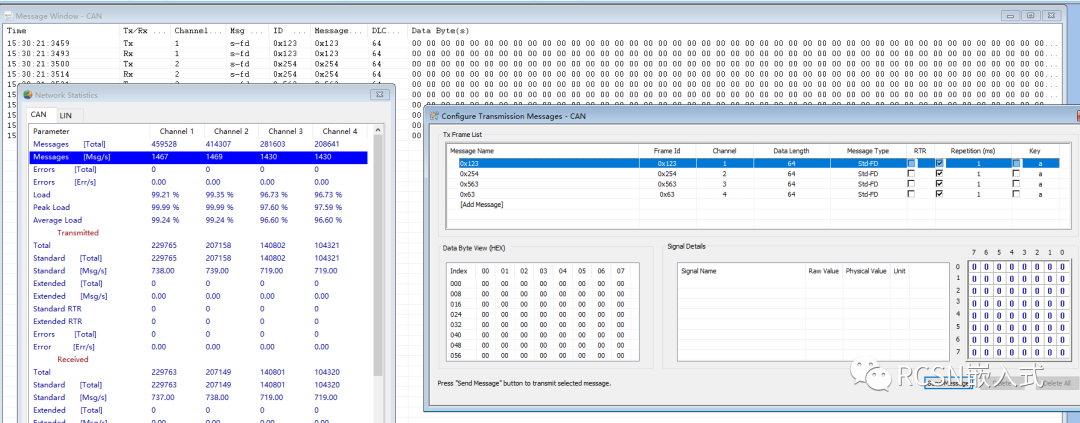Toggle RTR checkbox for message 0x123
This screenshot has height=423, width=1080.
[x=910, y=163]
